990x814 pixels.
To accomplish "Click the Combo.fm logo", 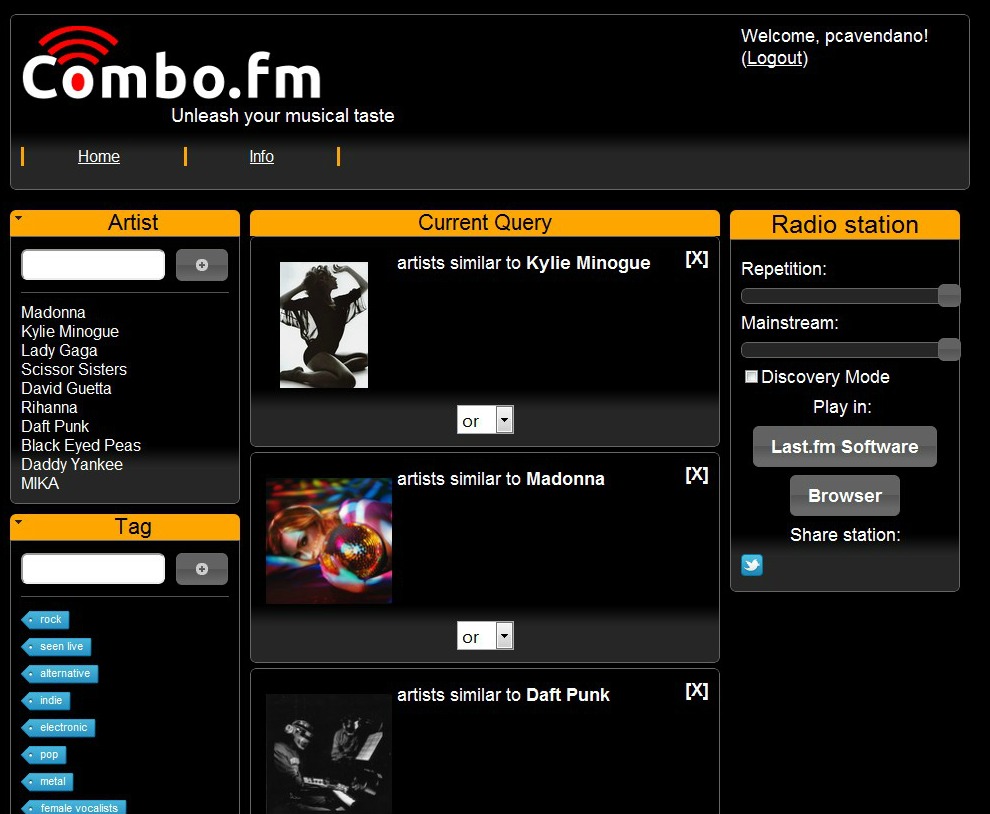I will point(171,68).
